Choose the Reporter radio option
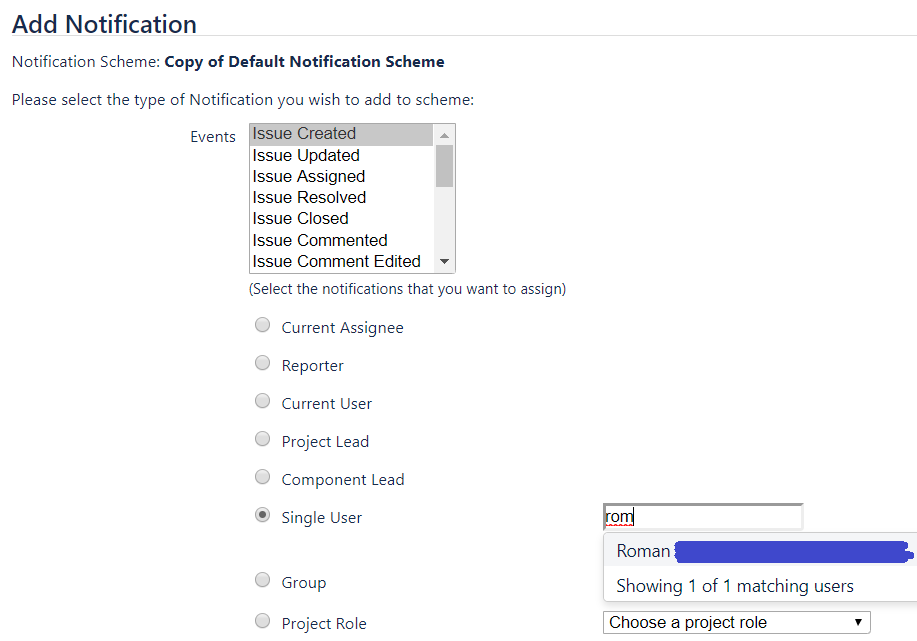 click(x=263, y=363)
